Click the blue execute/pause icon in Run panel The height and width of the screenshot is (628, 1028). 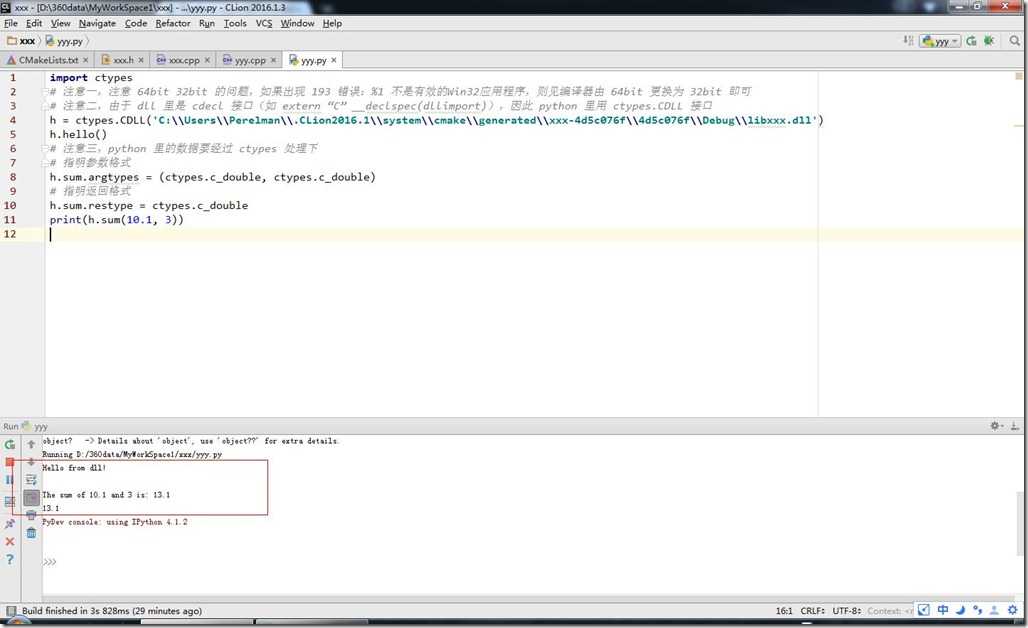pyautogui.click(x=10, y=480)
